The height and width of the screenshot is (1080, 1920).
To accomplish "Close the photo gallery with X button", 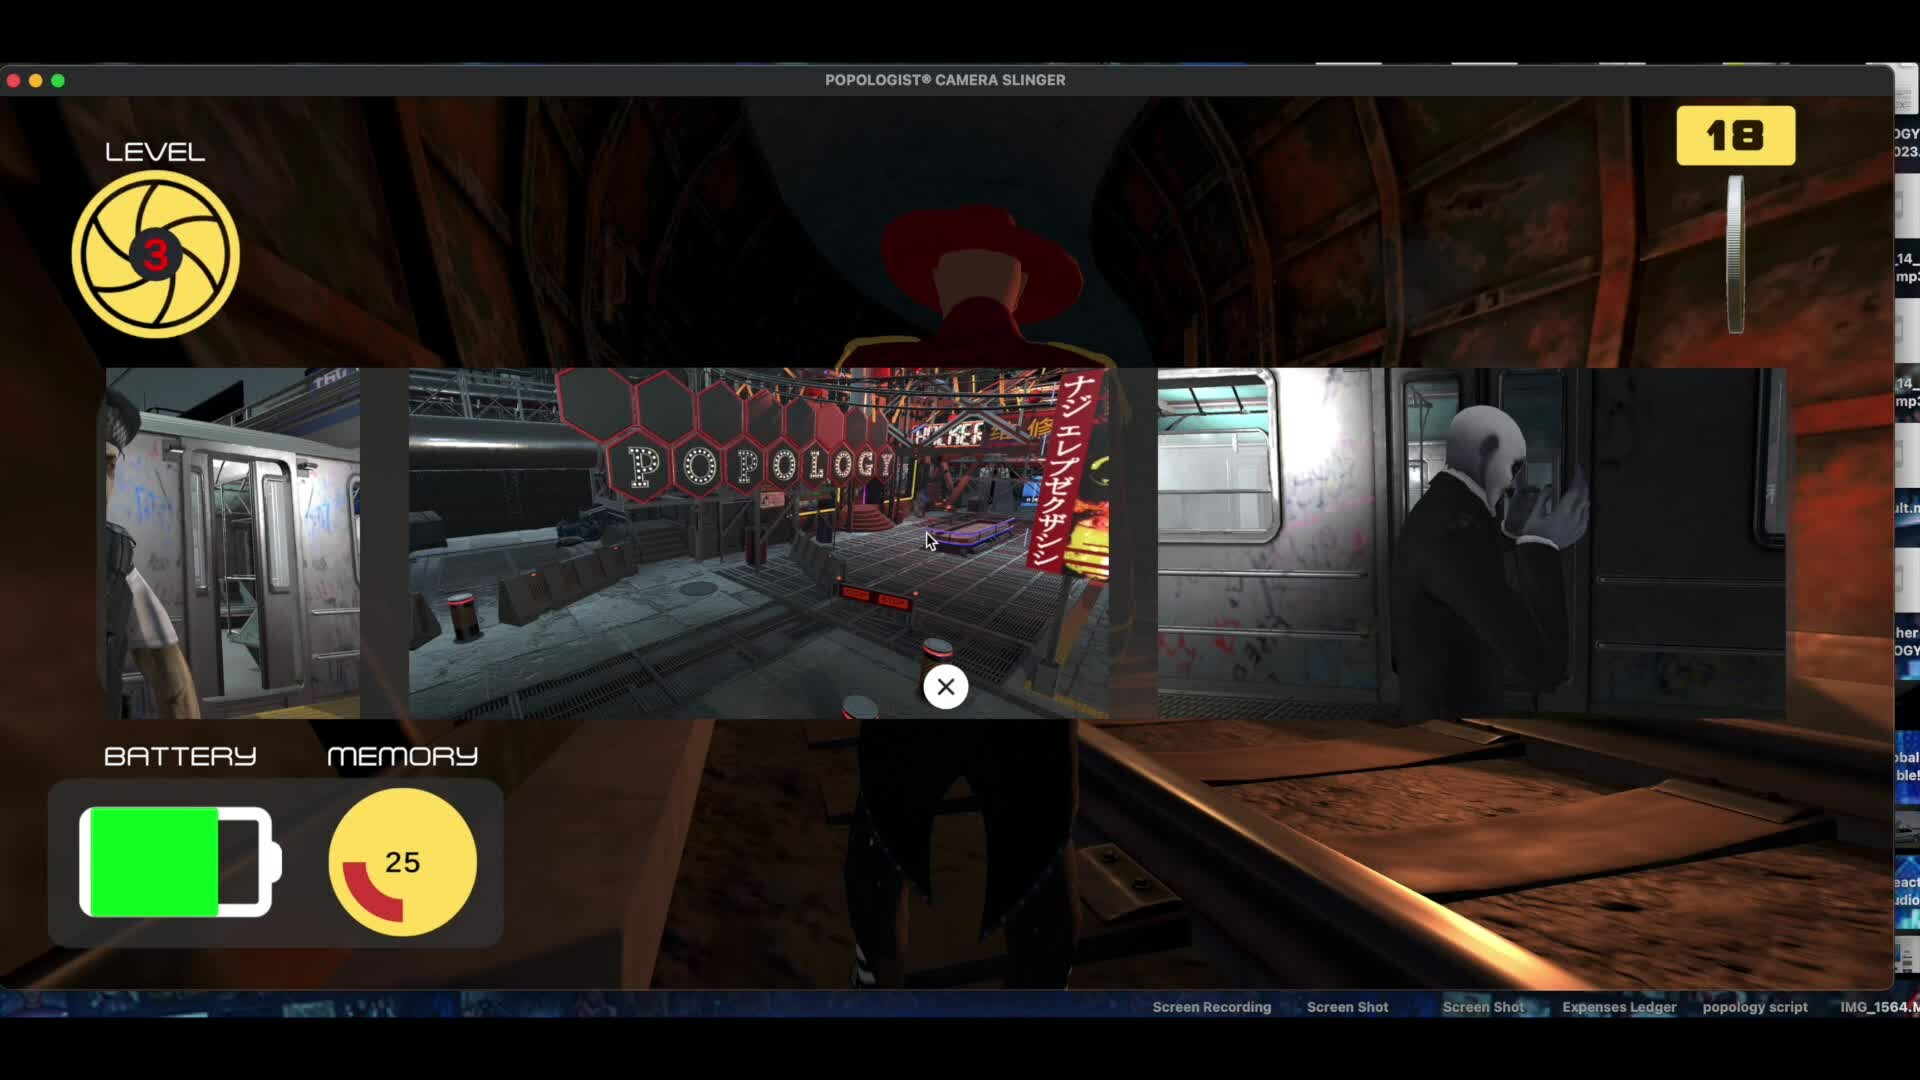I will point(945,687).
